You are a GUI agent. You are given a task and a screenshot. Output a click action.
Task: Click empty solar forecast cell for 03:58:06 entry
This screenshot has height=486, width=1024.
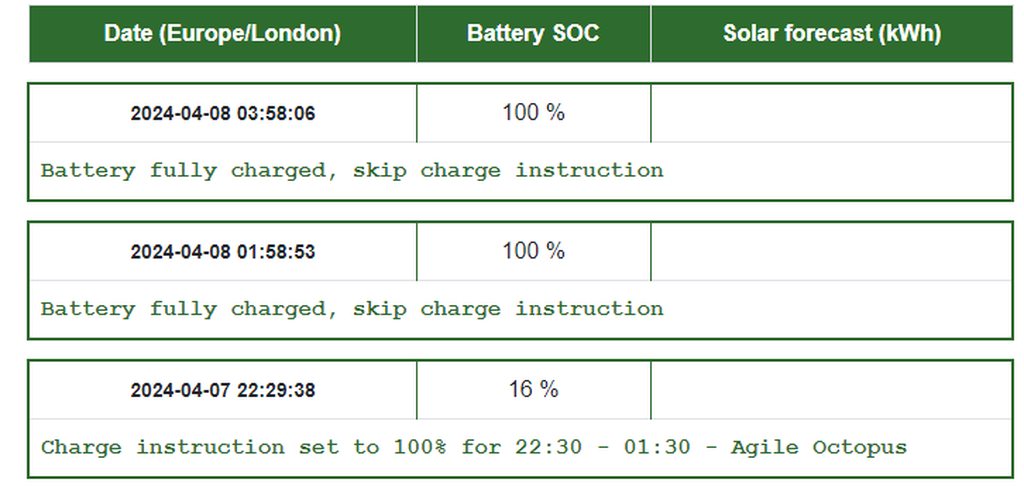click(x=831, y=113)
